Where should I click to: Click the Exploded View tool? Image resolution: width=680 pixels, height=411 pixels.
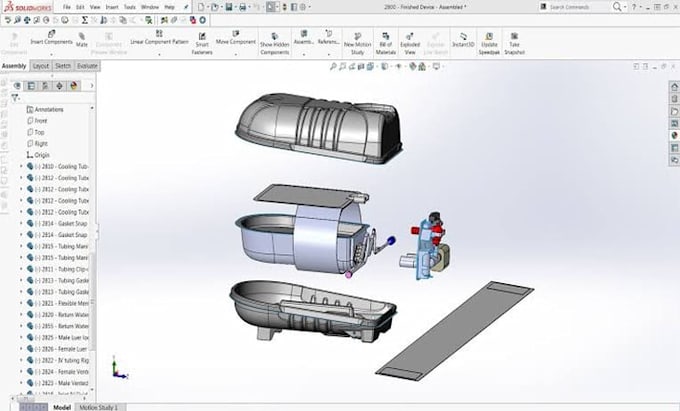pyautogui.click(x=410, y=44)
